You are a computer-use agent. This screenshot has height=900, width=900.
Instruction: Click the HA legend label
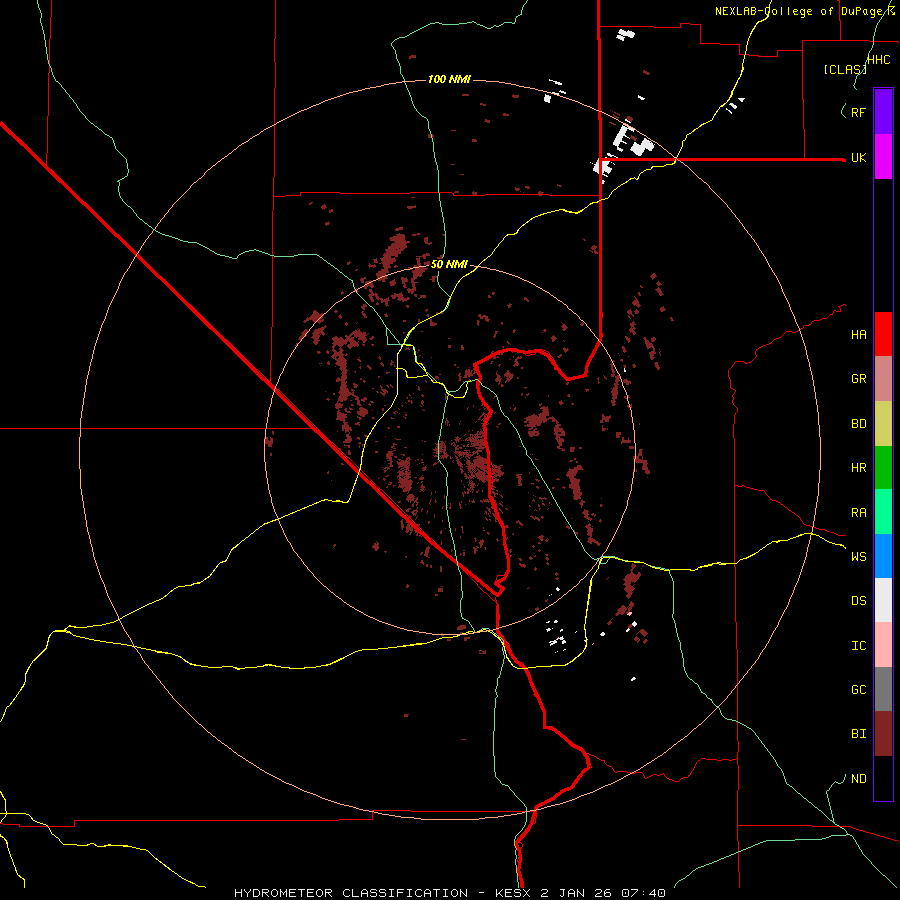click(858, 334)
